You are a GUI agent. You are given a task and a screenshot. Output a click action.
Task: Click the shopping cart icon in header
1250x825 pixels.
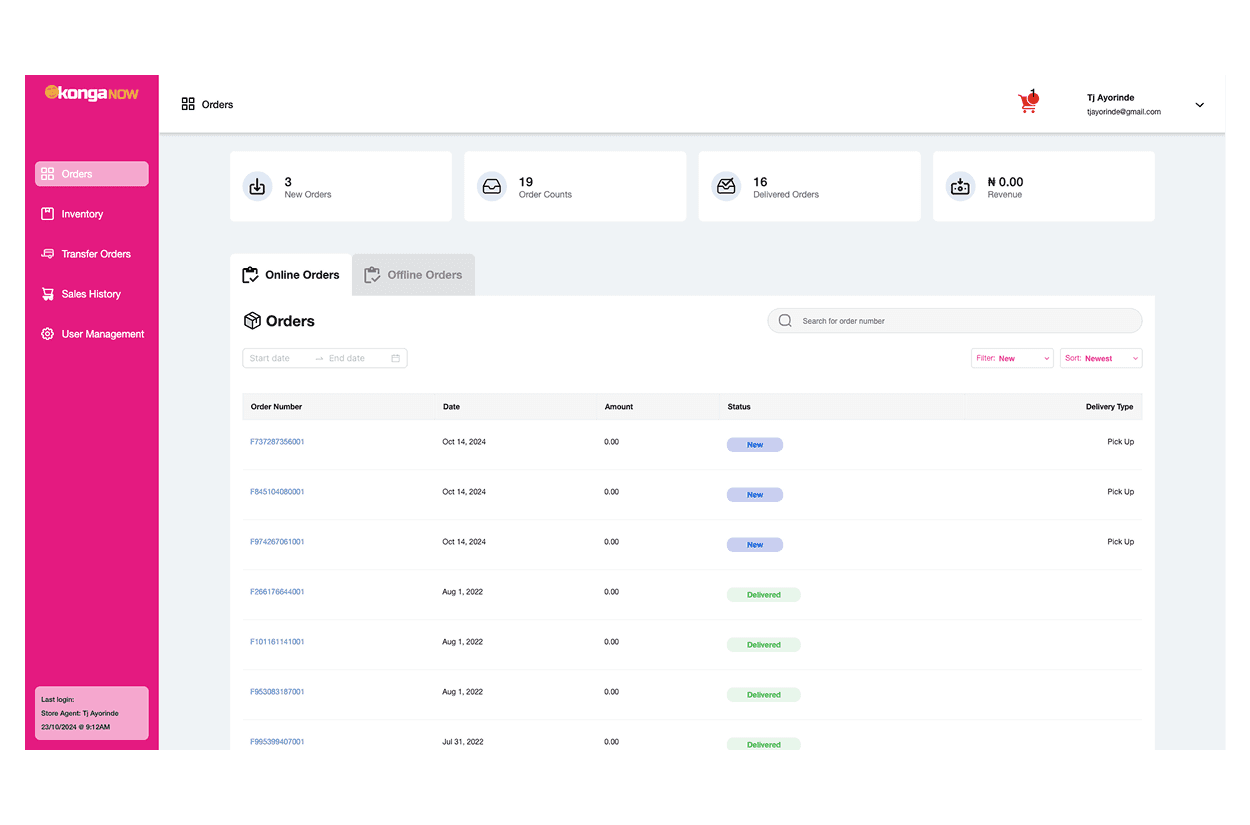1027,102
